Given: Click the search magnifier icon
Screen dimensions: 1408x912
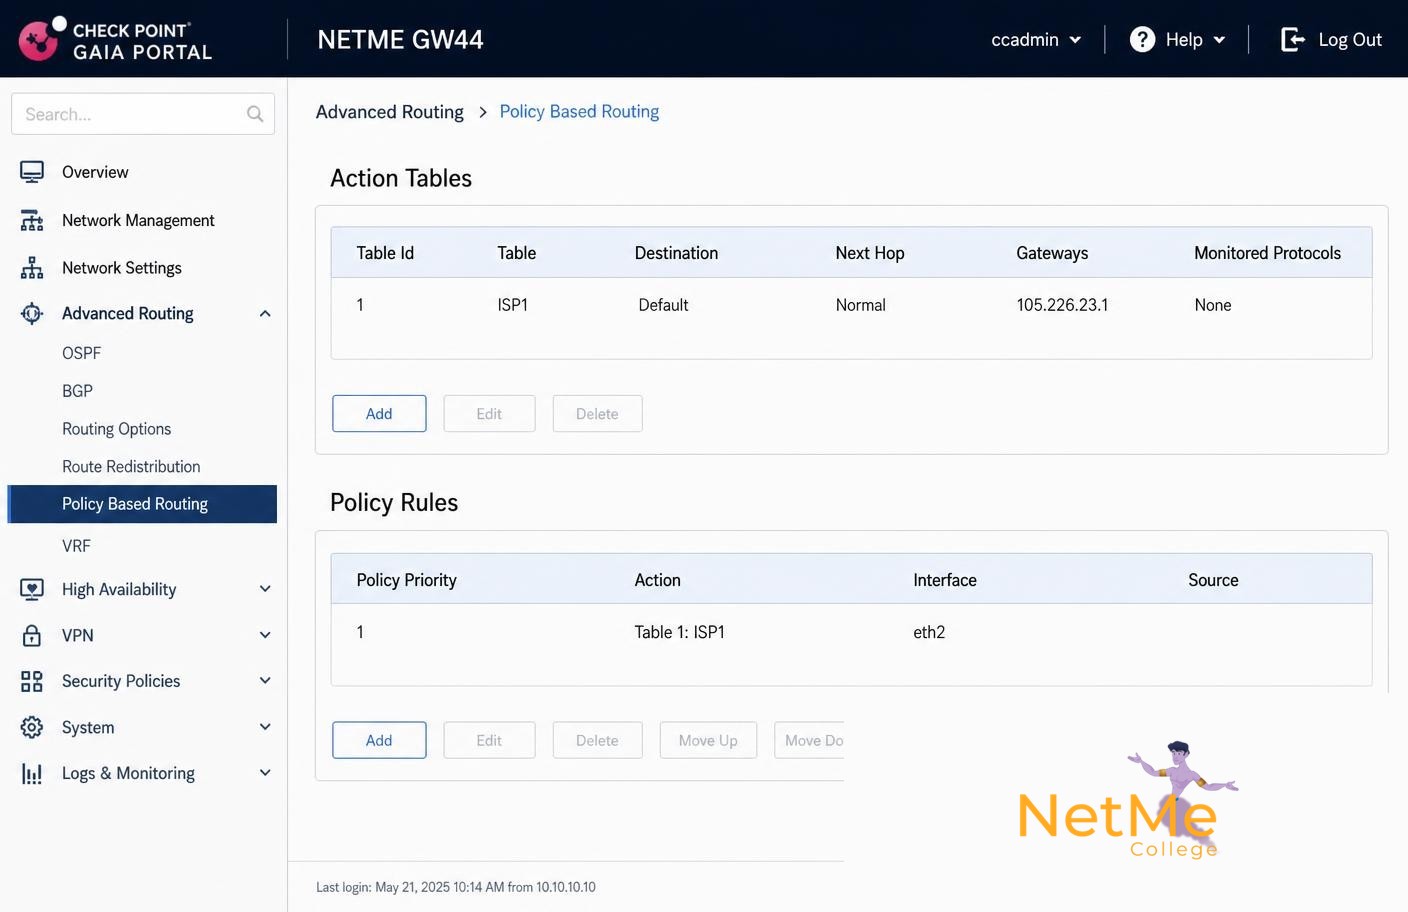Looking at the screenshot, I should coord(255,114).
